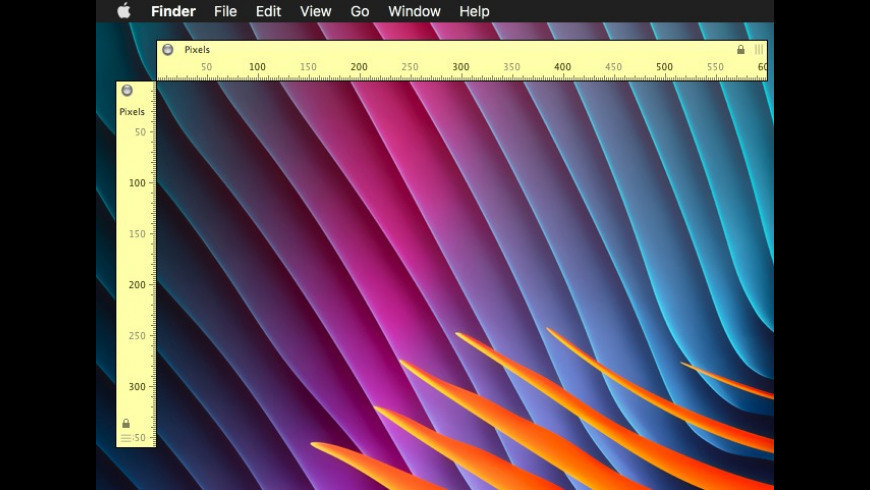Open the View menu
Screen dimensions: 870x490
(x=315, y=11)
